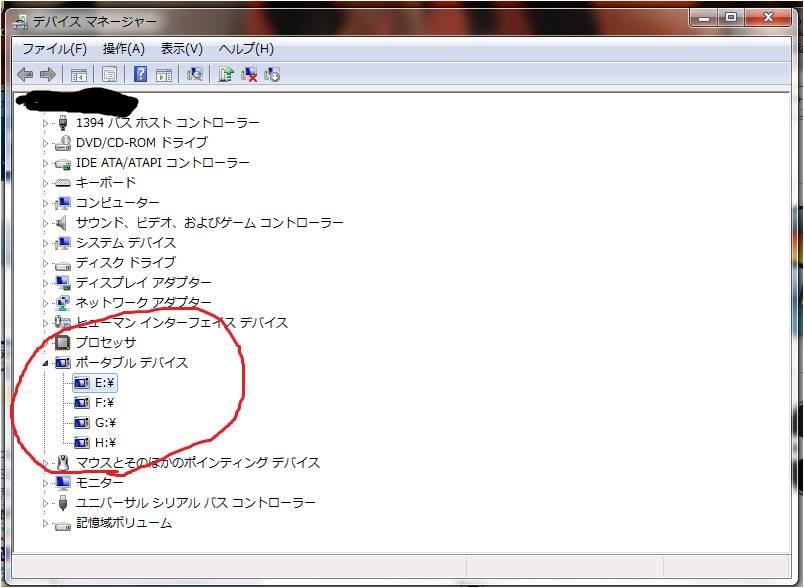Close the デバイス マネージャー window
Viewport: 804px width, 588px height.
[768, 18]
